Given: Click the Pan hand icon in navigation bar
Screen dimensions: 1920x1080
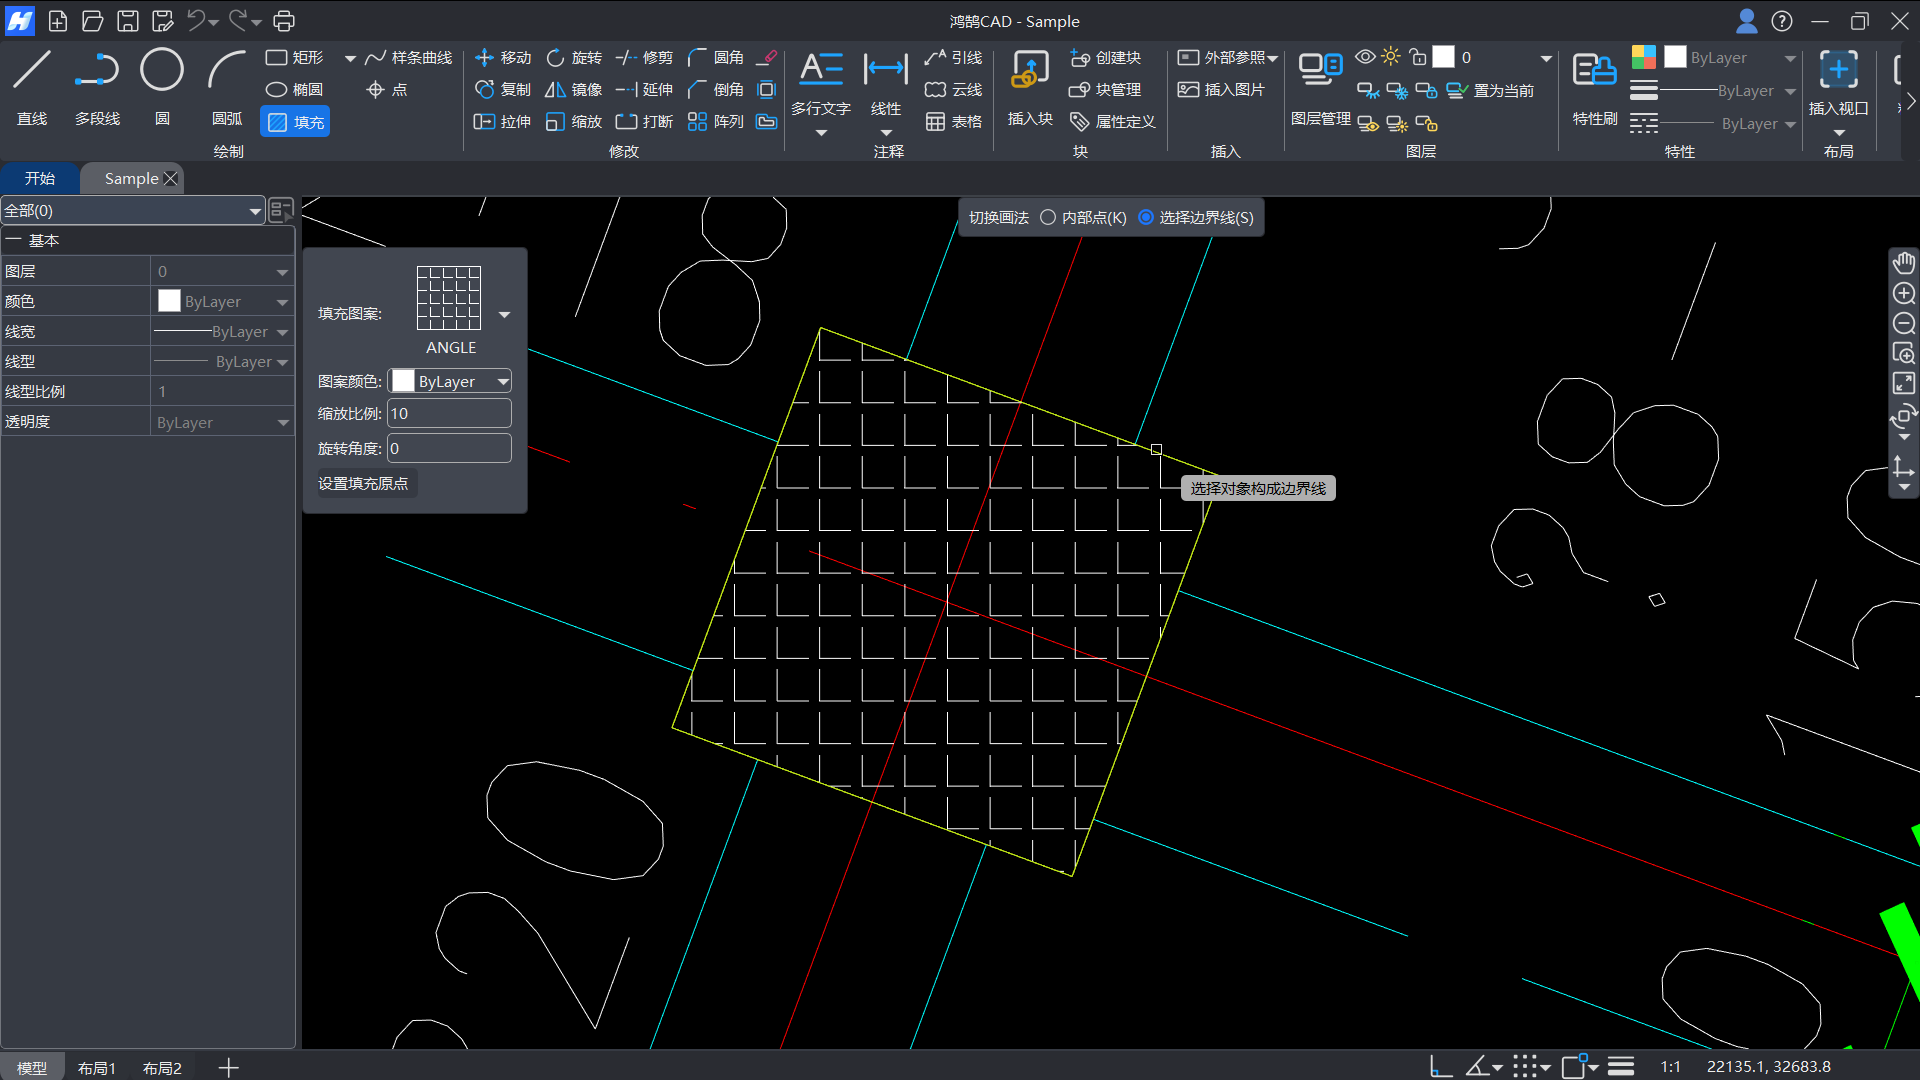Looking at the screenshot, I should coord(1903,263).
